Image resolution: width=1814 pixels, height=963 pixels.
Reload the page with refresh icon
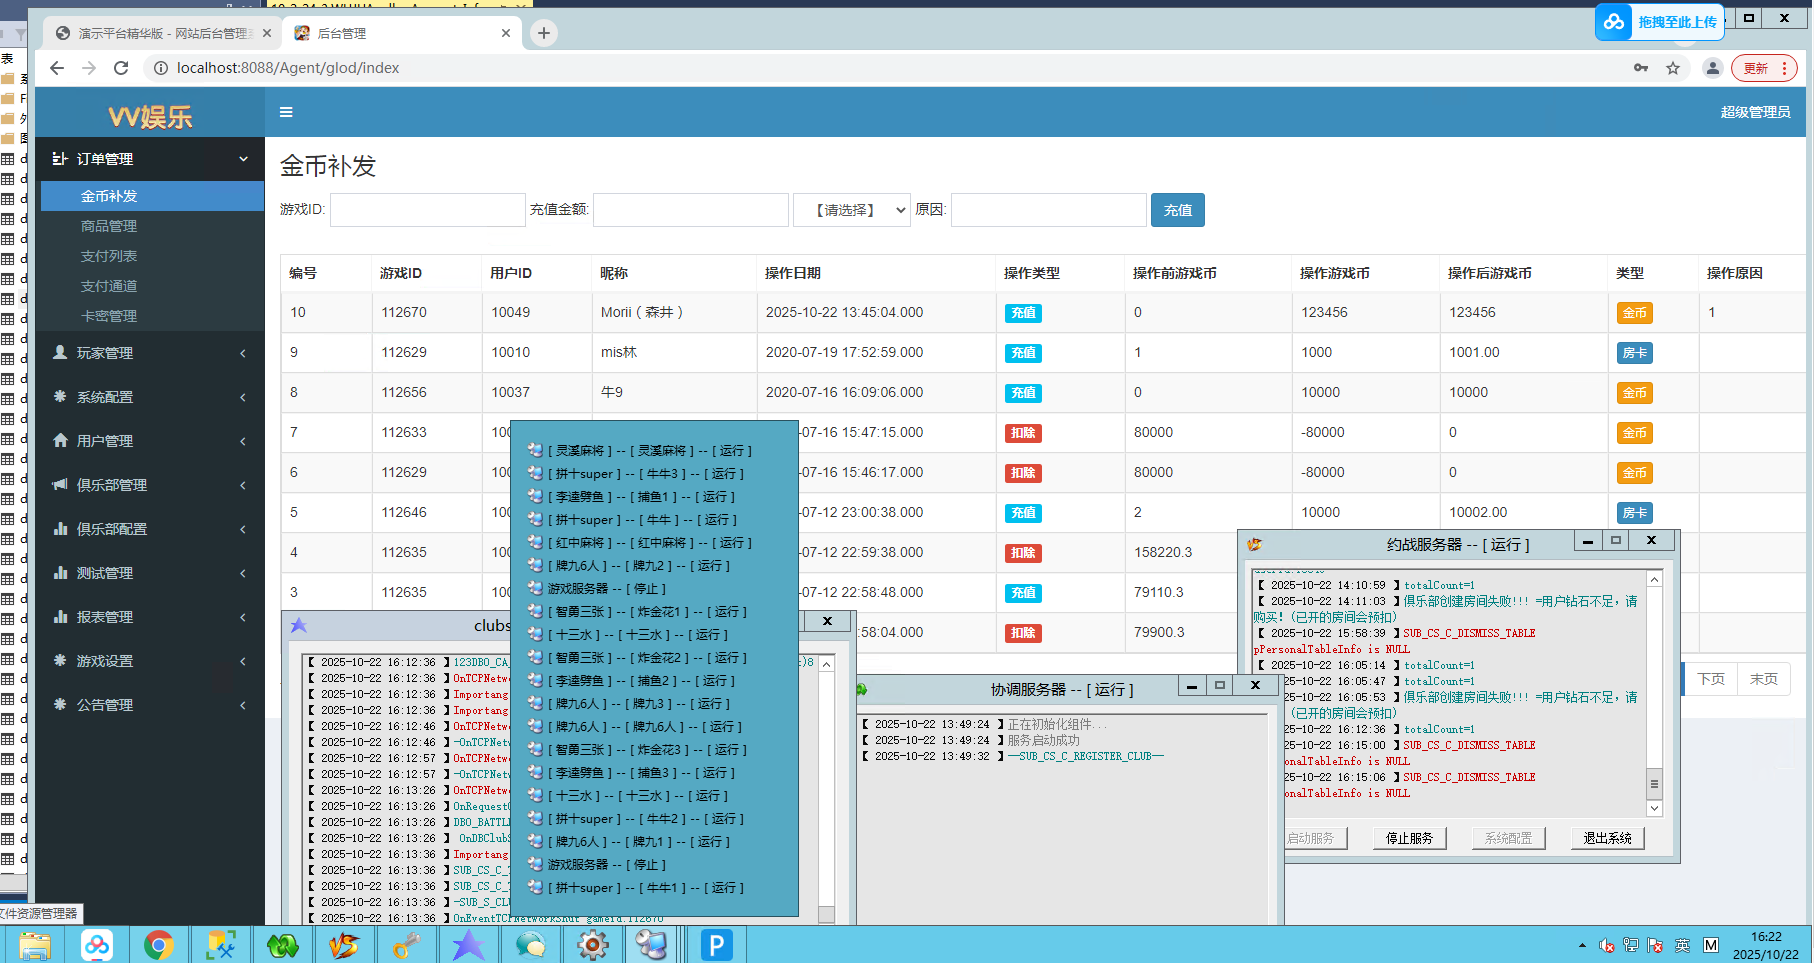point(121,68)
